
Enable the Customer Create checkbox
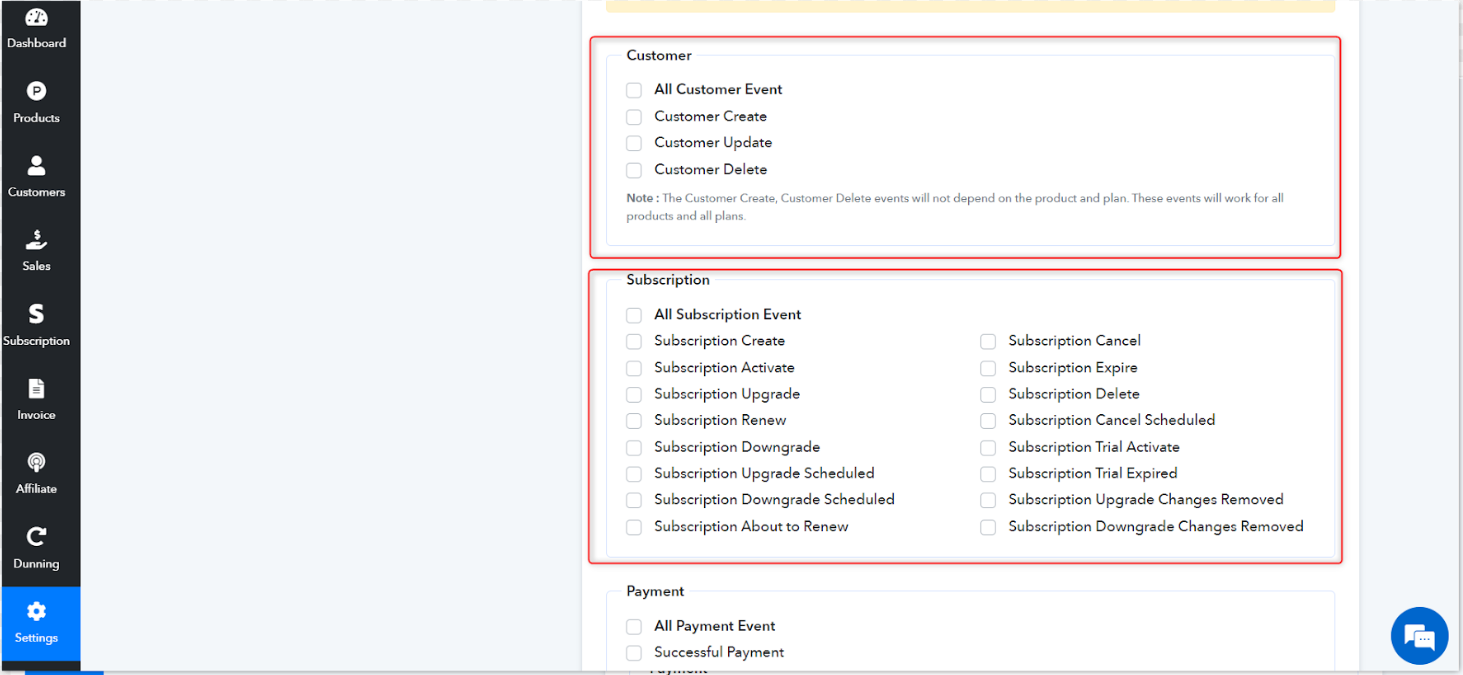tap(634, 117)
